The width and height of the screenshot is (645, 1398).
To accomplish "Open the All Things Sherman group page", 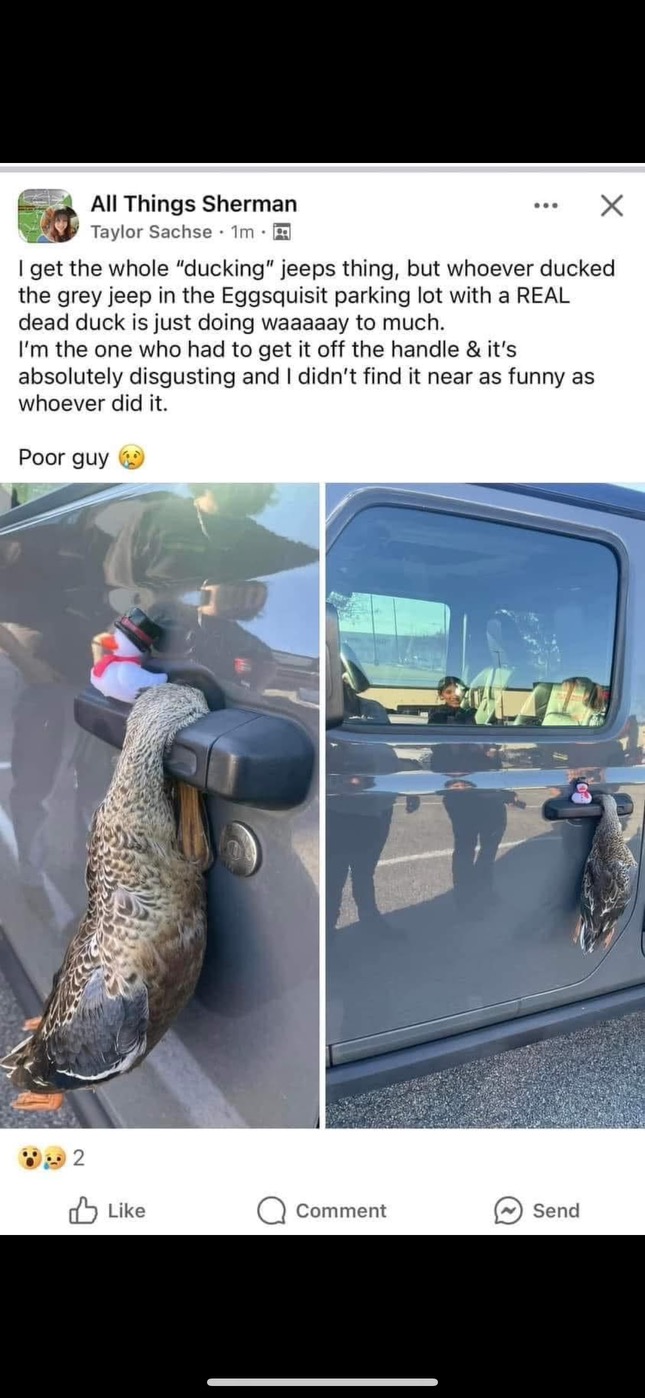I will click(x=193, y=204).
